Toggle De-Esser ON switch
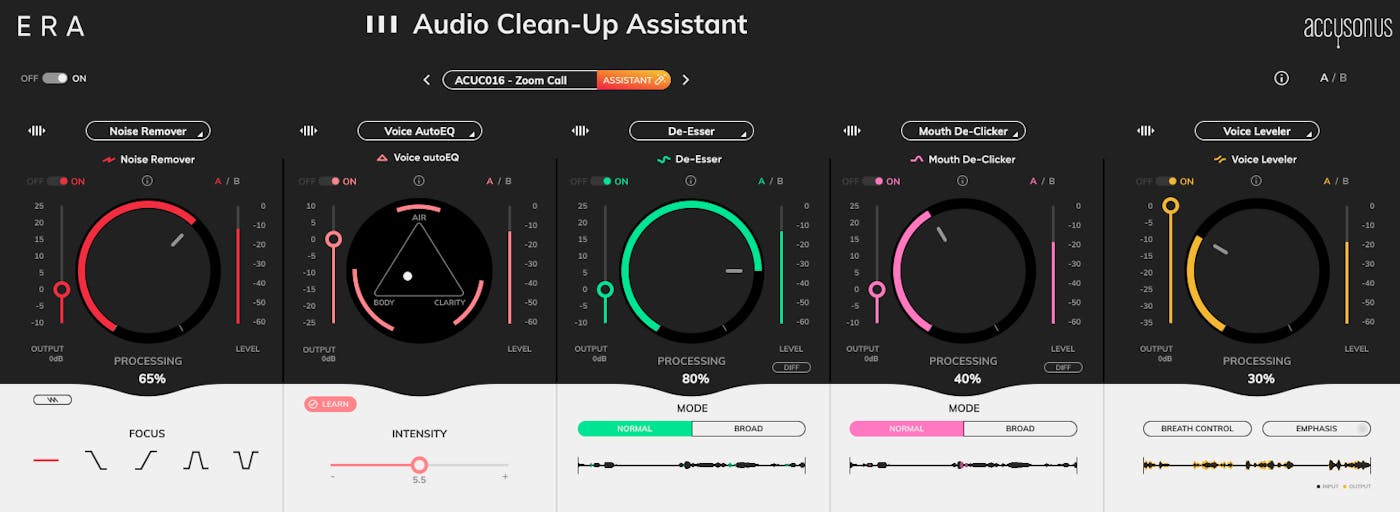This screenshot has width=1400, height=512. pos(601,181)
